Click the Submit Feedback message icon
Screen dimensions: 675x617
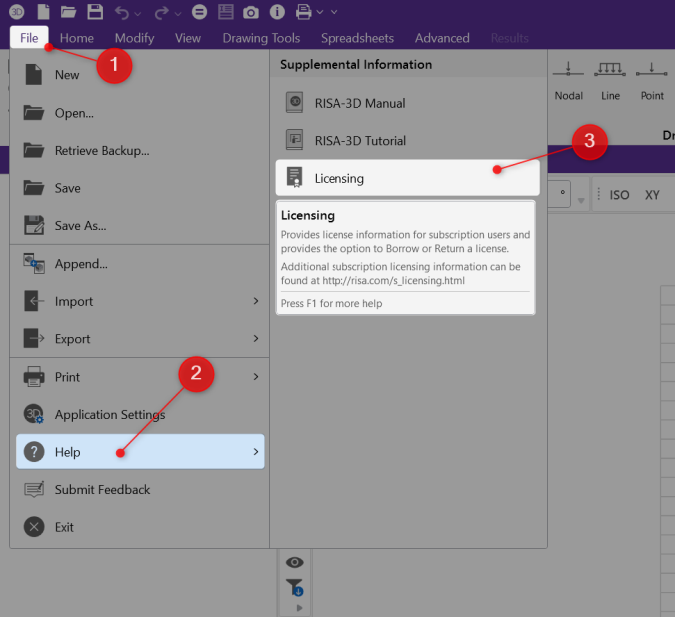click(x=34, y=489)
